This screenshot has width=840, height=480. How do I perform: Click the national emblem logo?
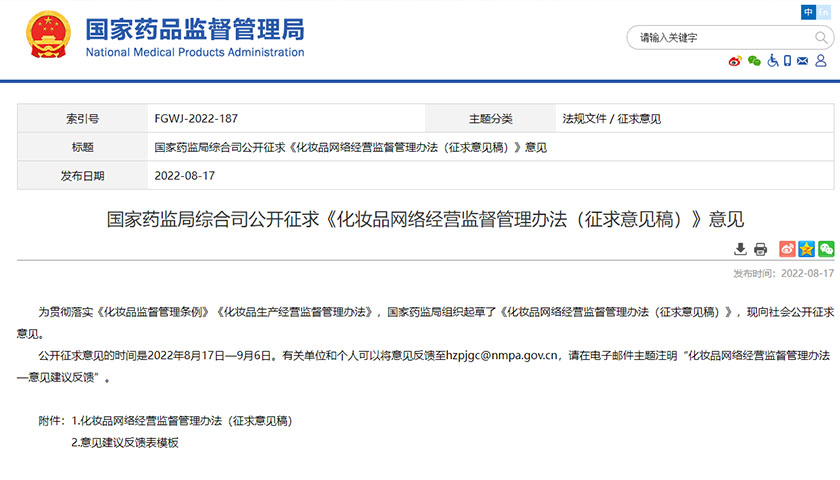point(48,35)
